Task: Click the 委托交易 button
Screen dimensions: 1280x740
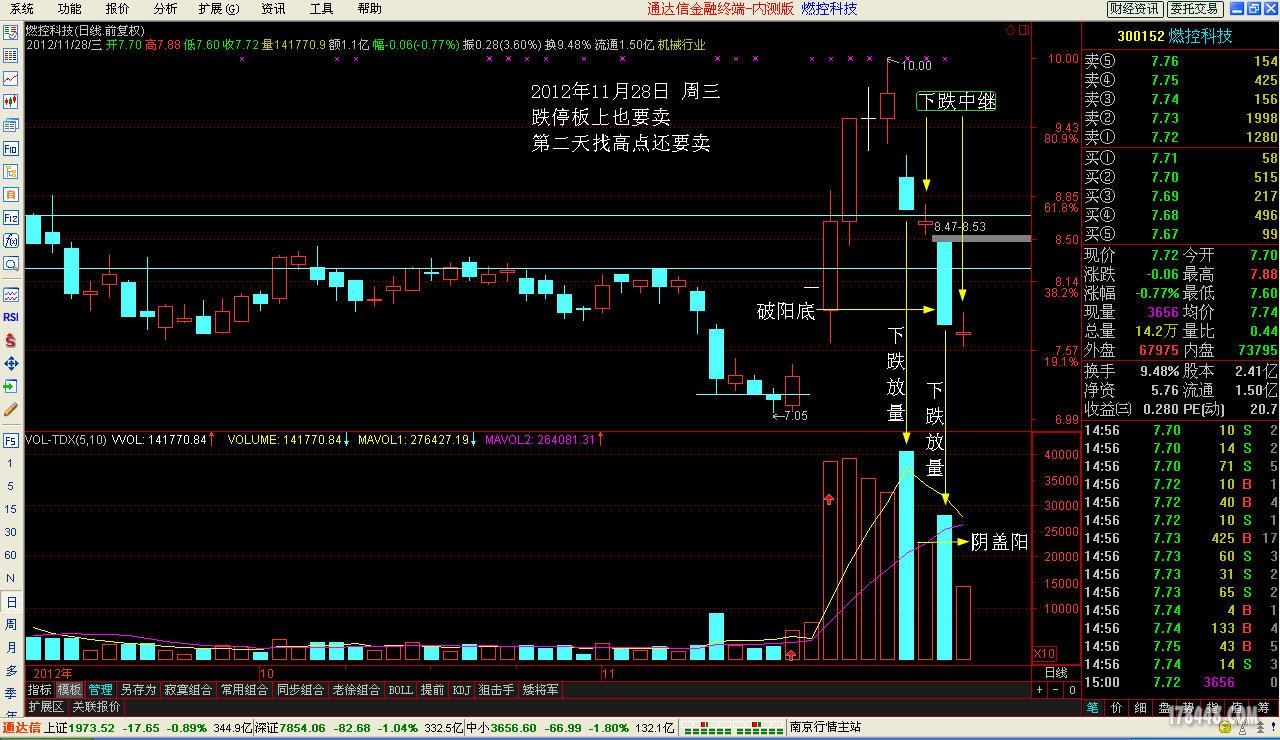Action: tap(1195, 9)
